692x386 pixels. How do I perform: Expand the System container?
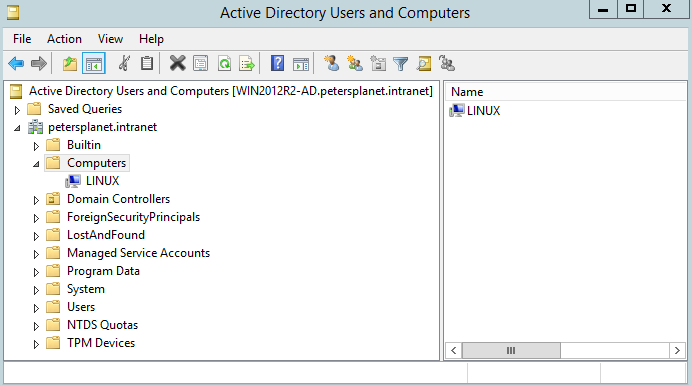36,290
